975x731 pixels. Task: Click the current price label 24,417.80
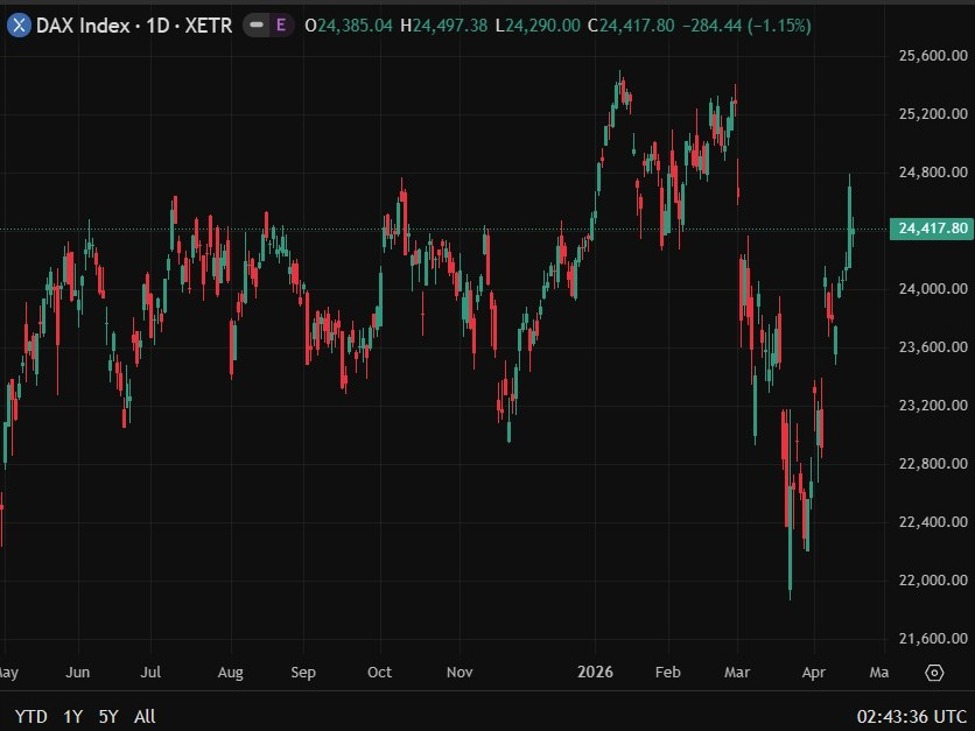click(932, 228)
